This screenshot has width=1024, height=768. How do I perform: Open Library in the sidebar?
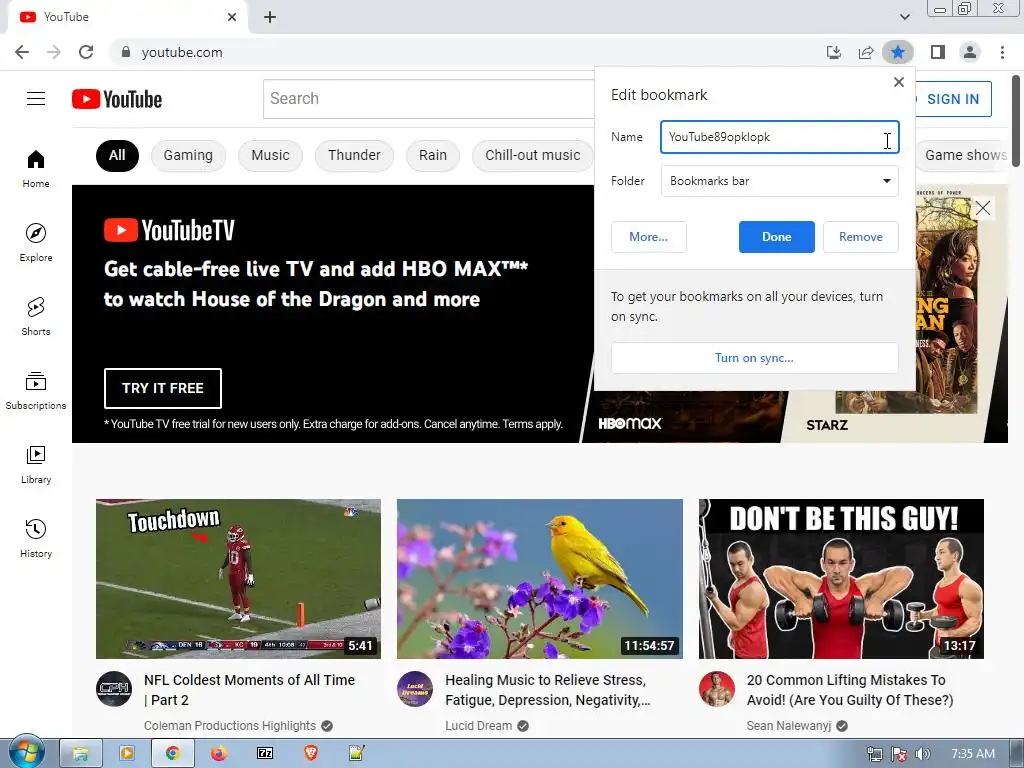tap(36, 464)
